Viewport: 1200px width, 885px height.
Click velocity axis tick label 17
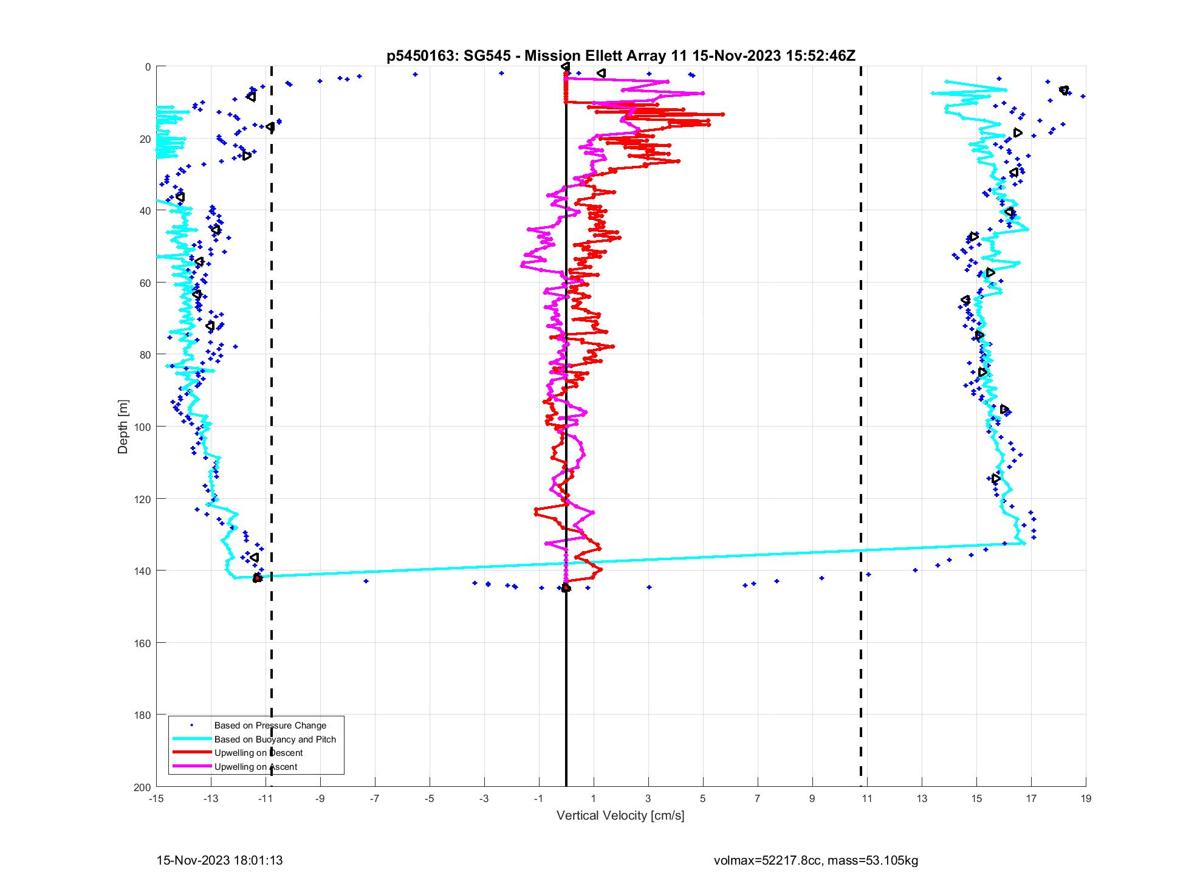(x=1032, y=799)
